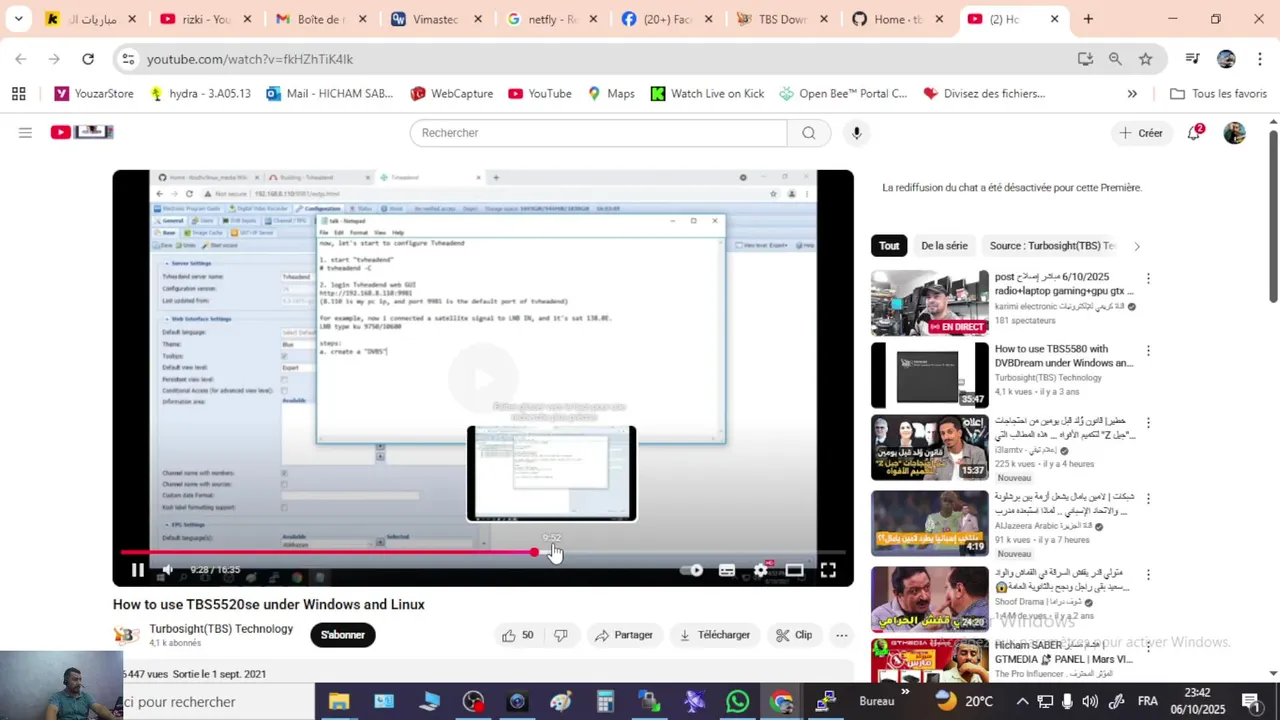Like the video with thumbs up

(x=517, y=635)
